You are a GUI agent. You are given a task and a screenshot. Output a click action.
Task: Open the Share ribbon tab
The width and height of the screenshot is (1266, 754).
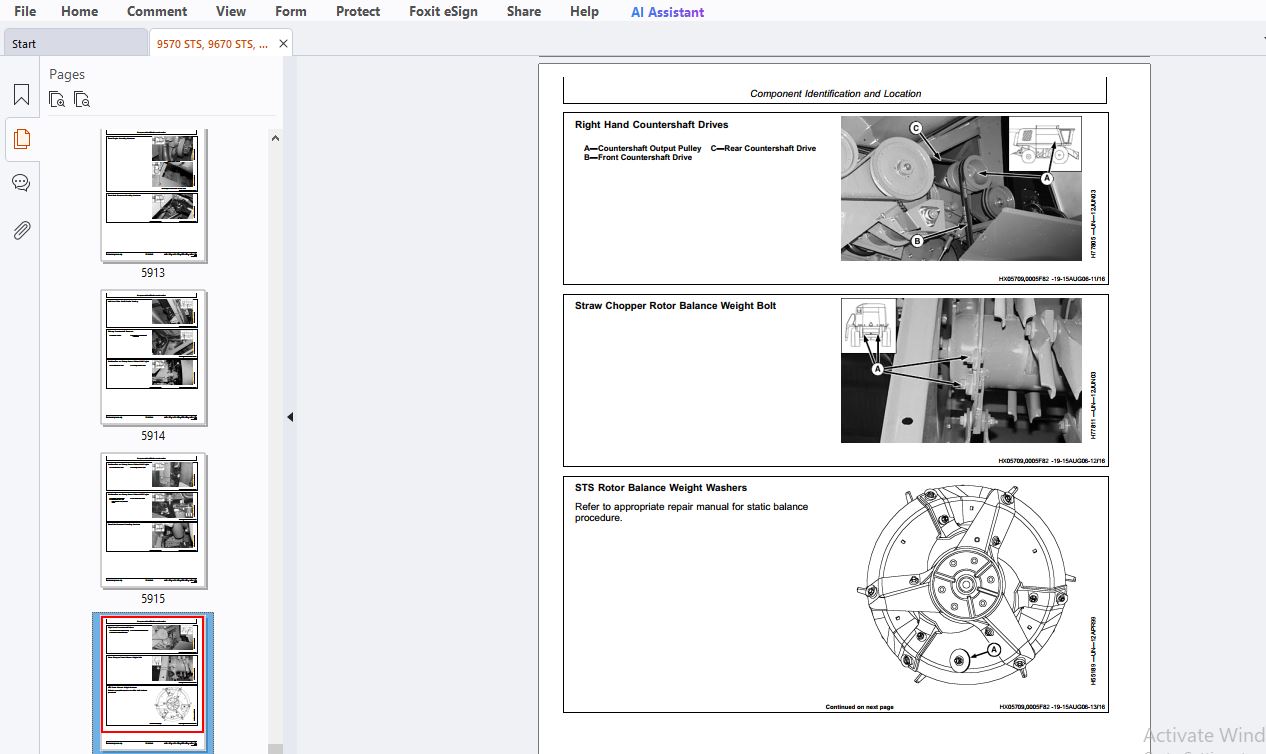(x=524, y=12)
